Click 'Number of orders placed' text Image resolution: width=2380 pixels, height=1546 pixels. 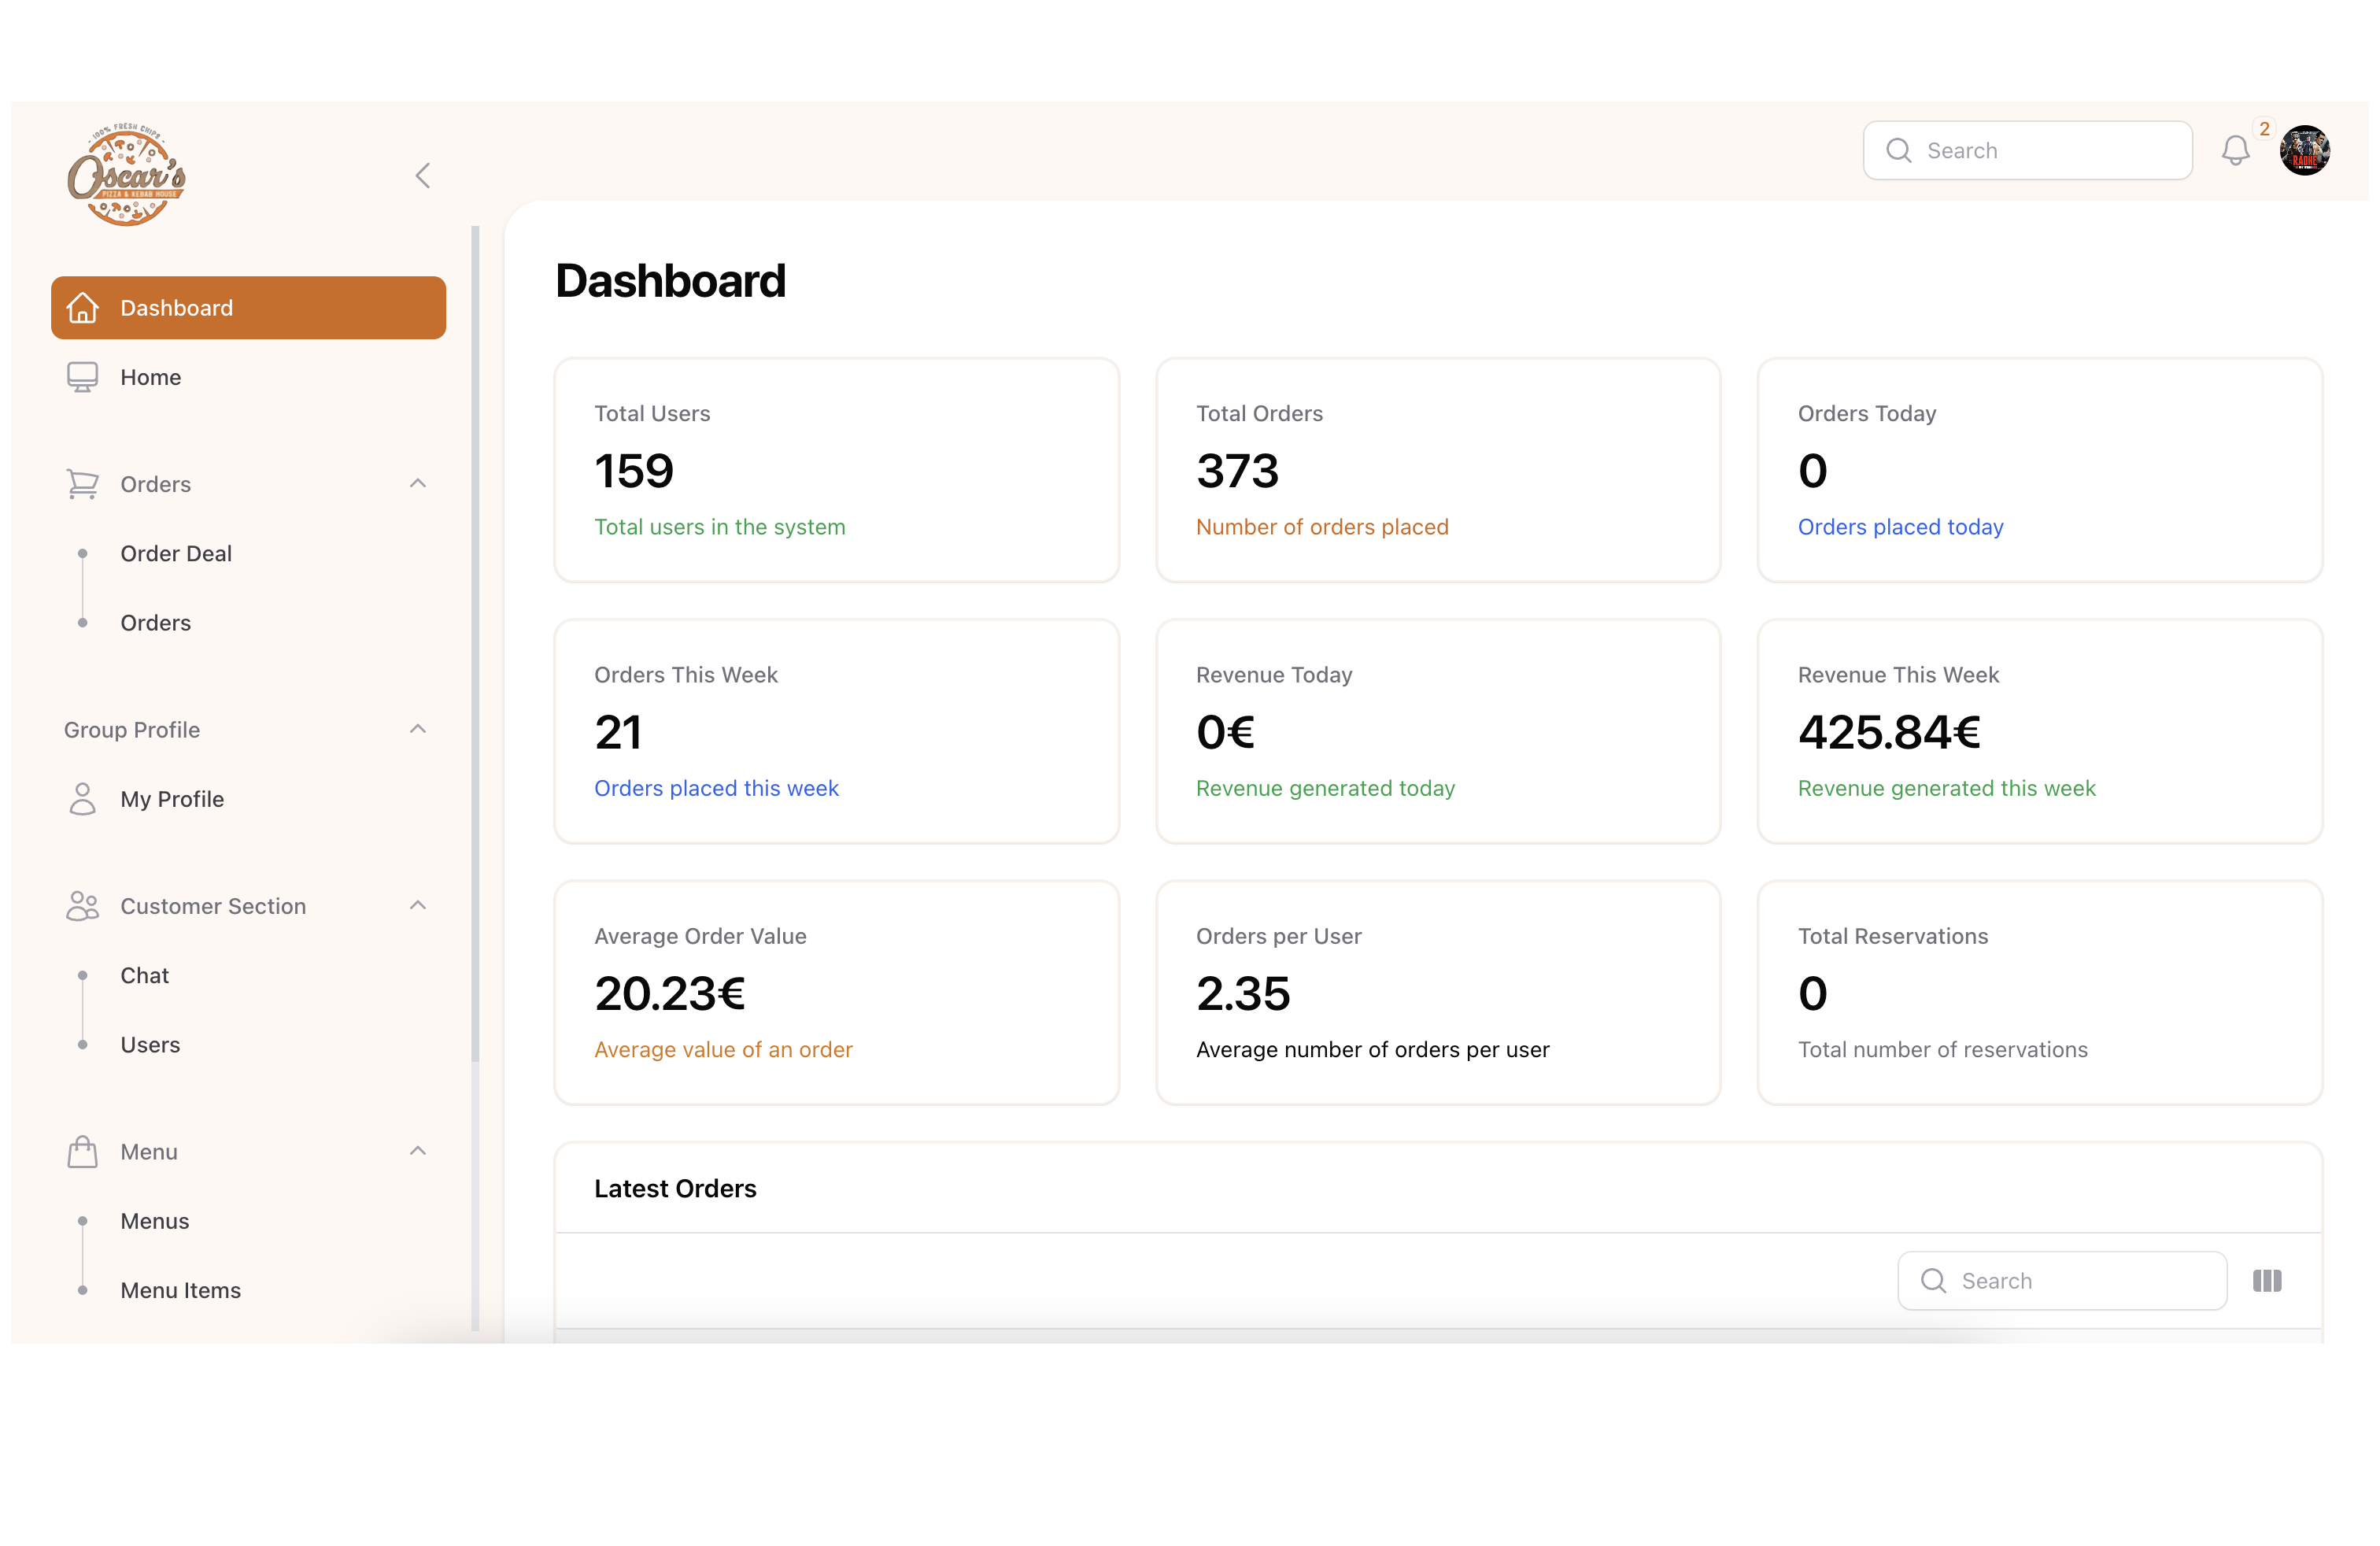[x=1322, y=527]
